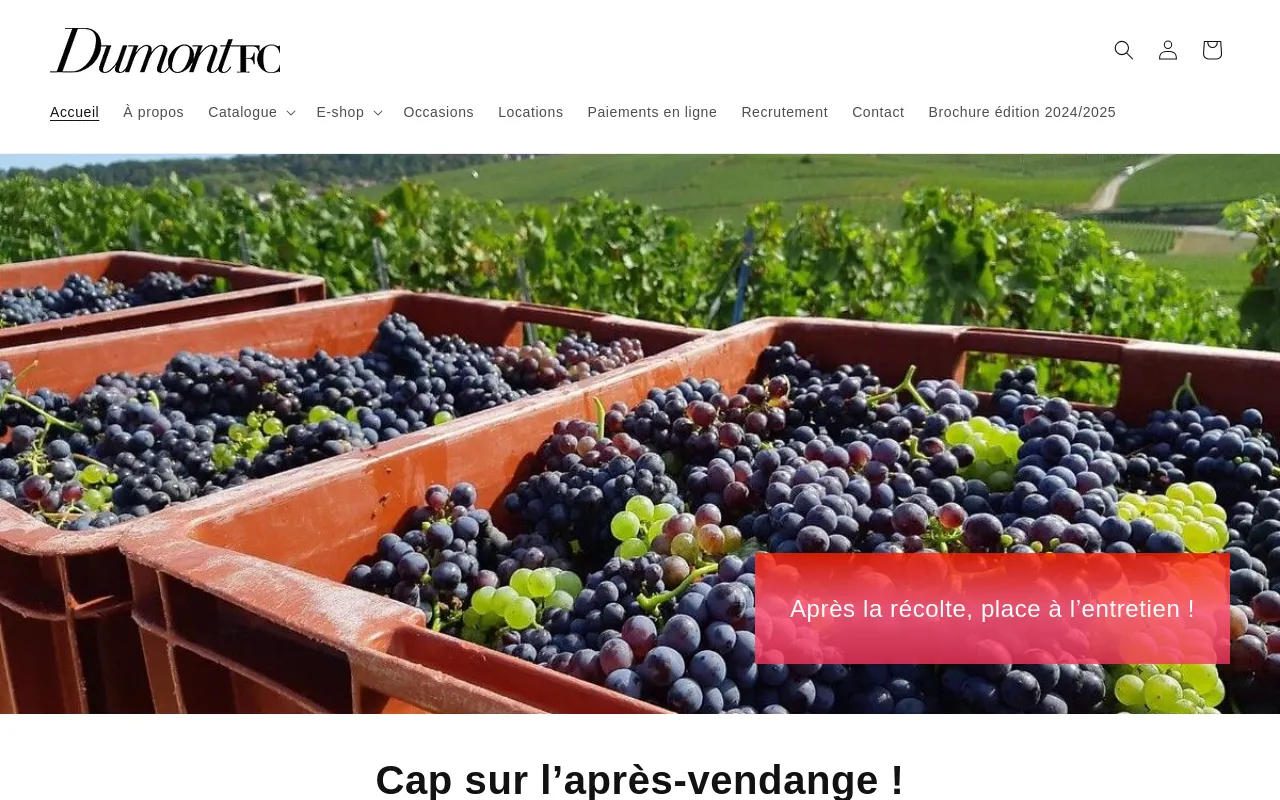Open the À propos page
The height and width of the screenshot is (800, 1280).
(x=153, y=112)
